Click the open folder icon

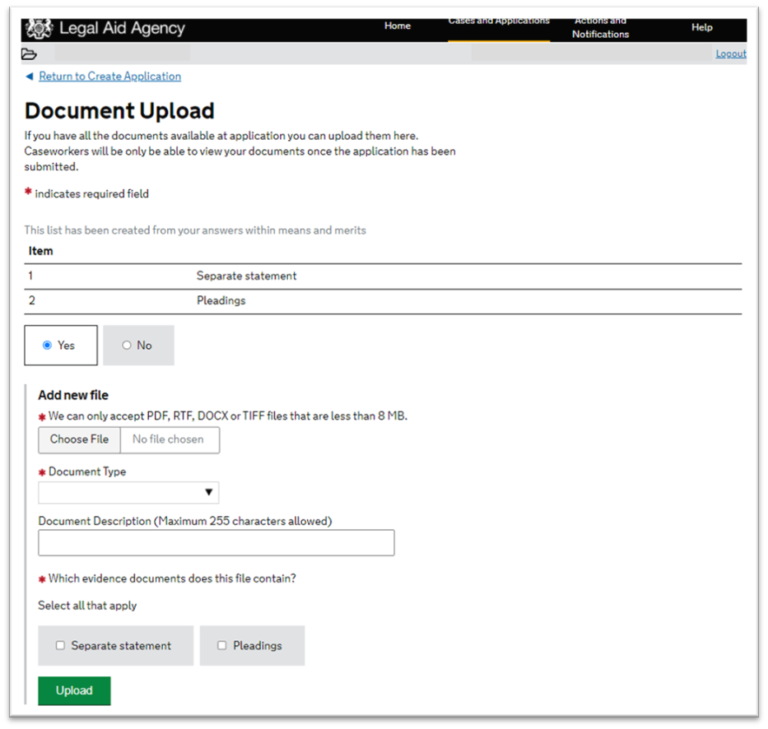29,54
